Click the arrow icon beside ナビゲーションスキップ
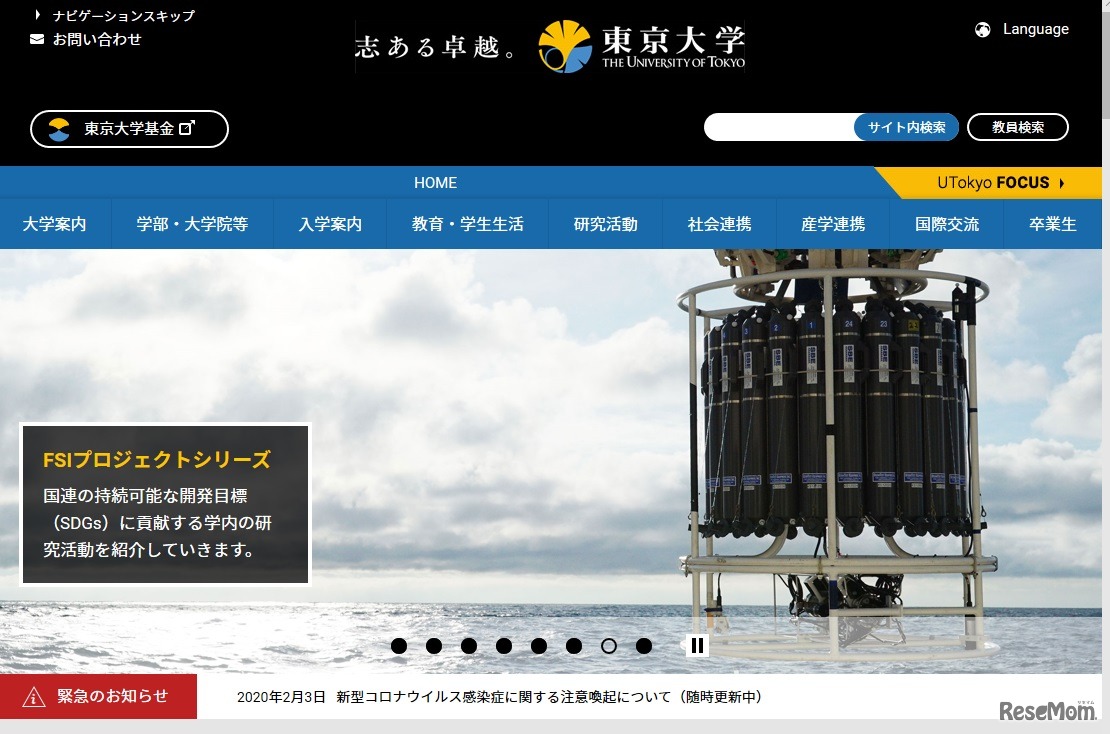The width and height of the screenshot is (1110, 734). pos(38,14)
